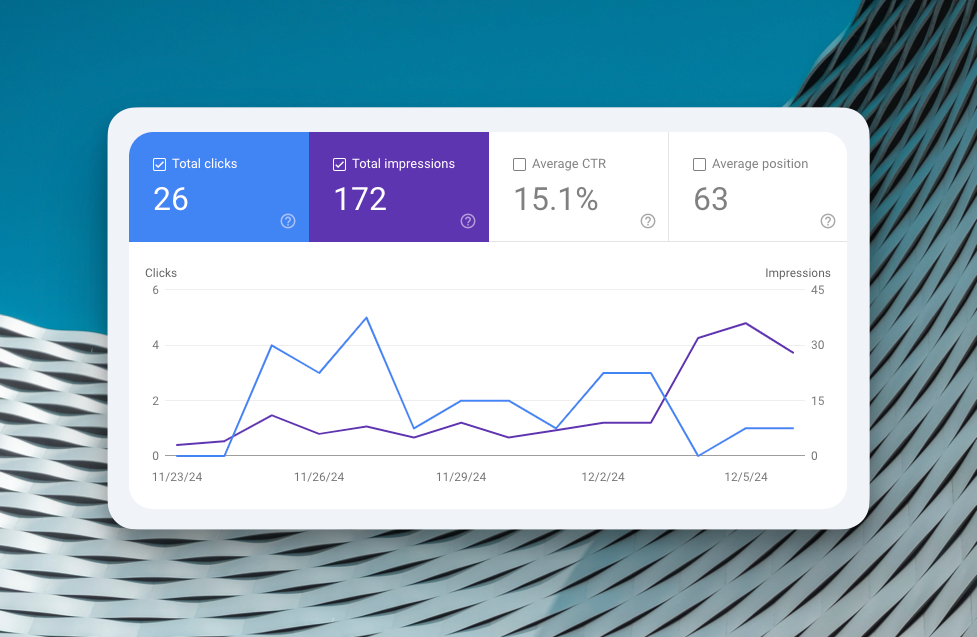Click the Clicks axis label
This screenshot has height=637, width=977.
click(161, 273)
